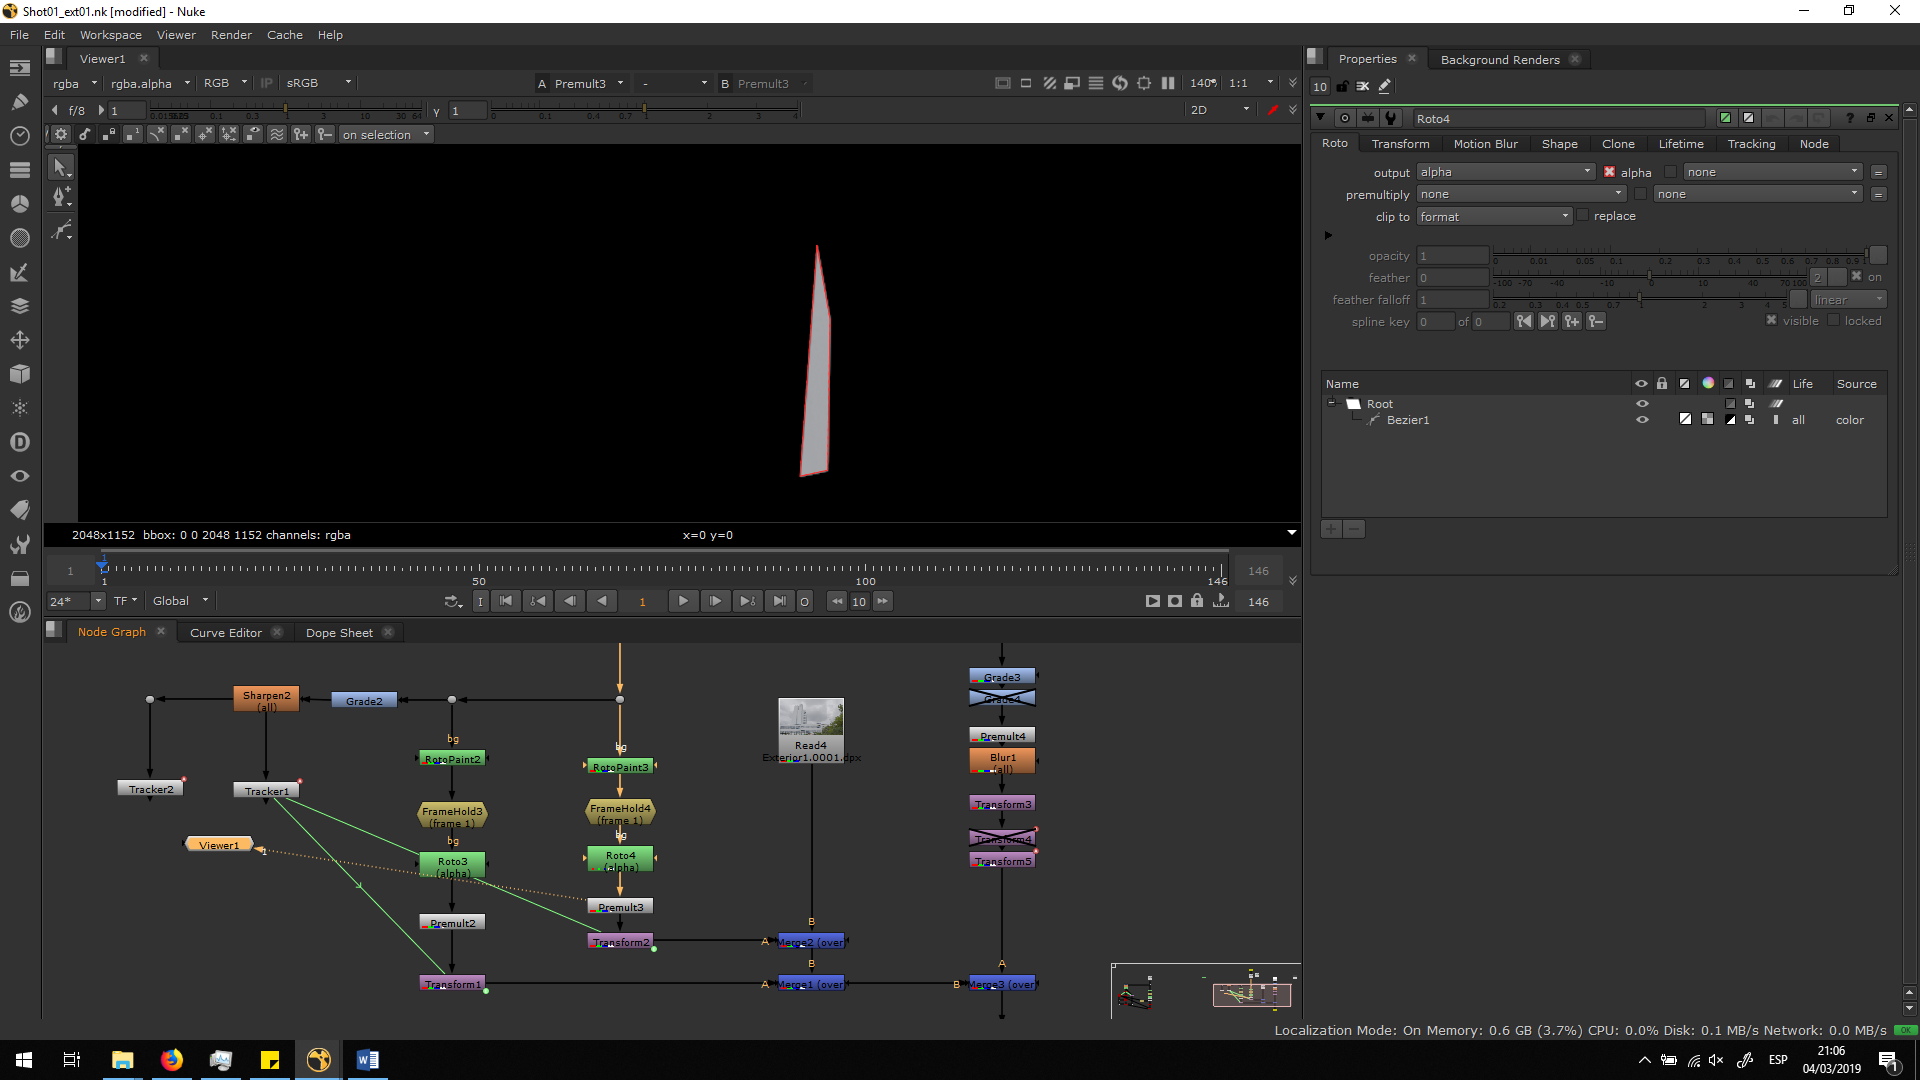
Task: Uncheck the alpha channel checkbox
Action: click(1609, 172)
